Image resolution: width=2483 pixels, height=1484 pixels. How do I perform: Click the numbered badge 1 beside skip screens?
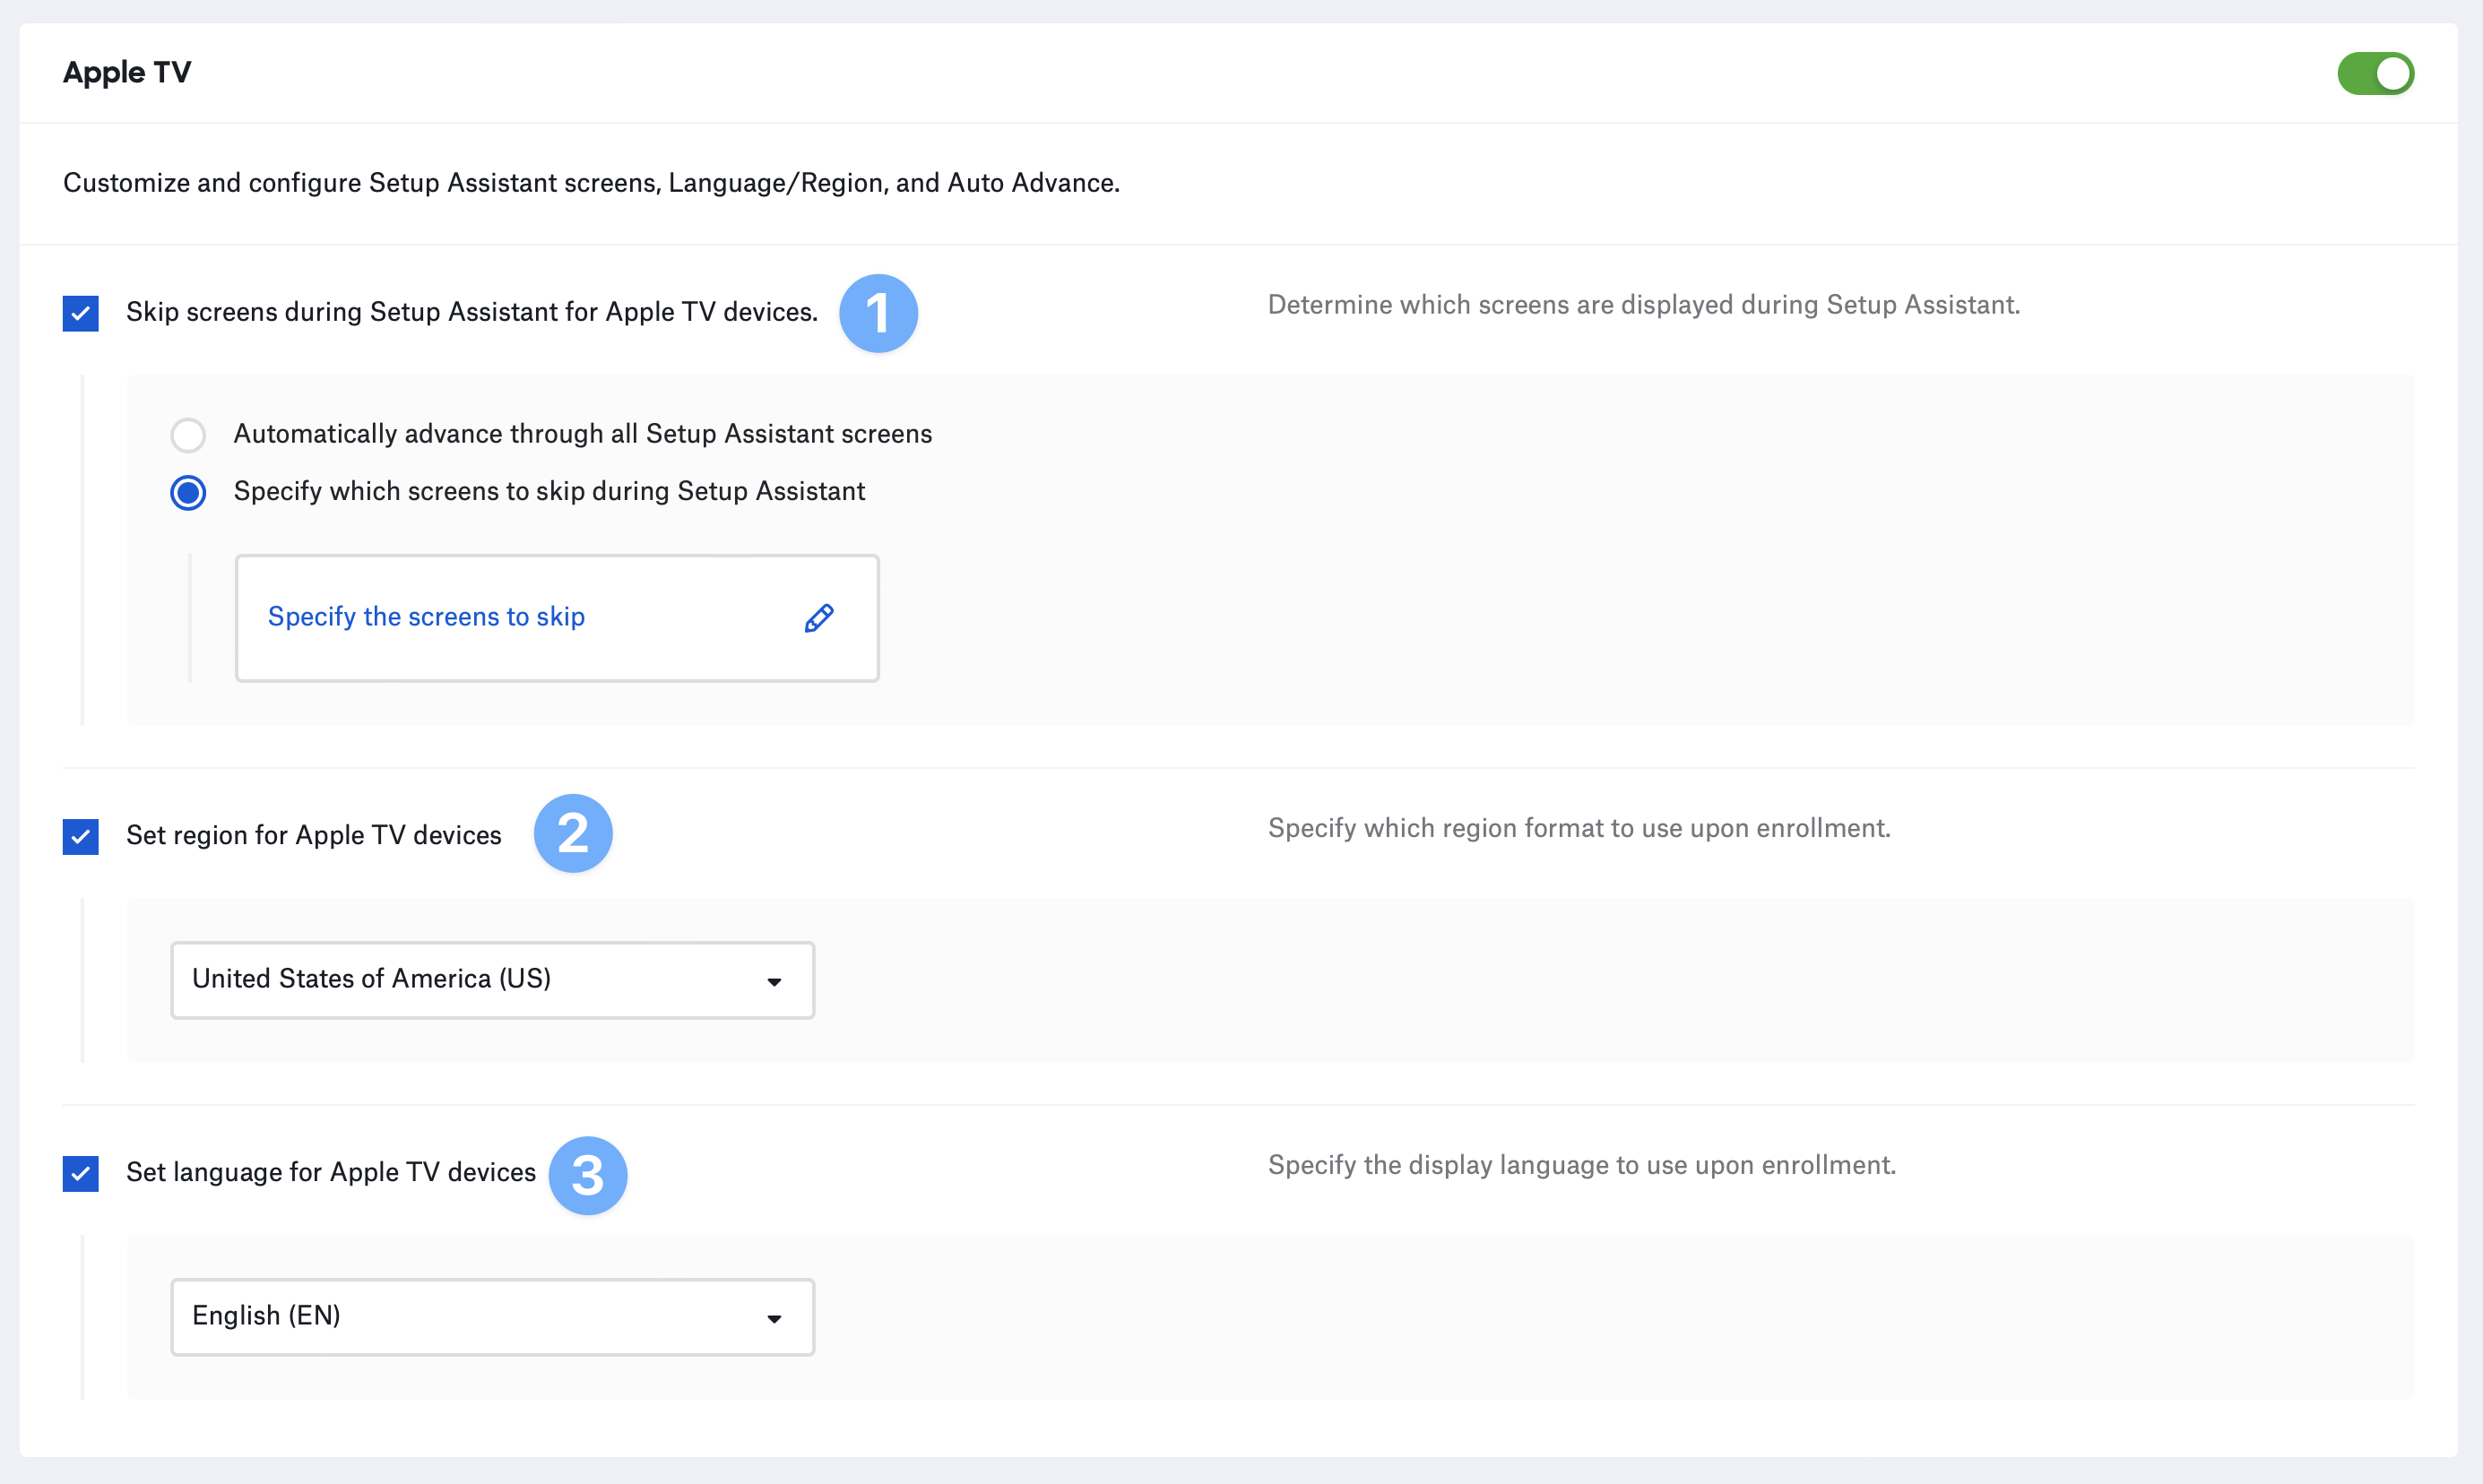click(879, 313)
